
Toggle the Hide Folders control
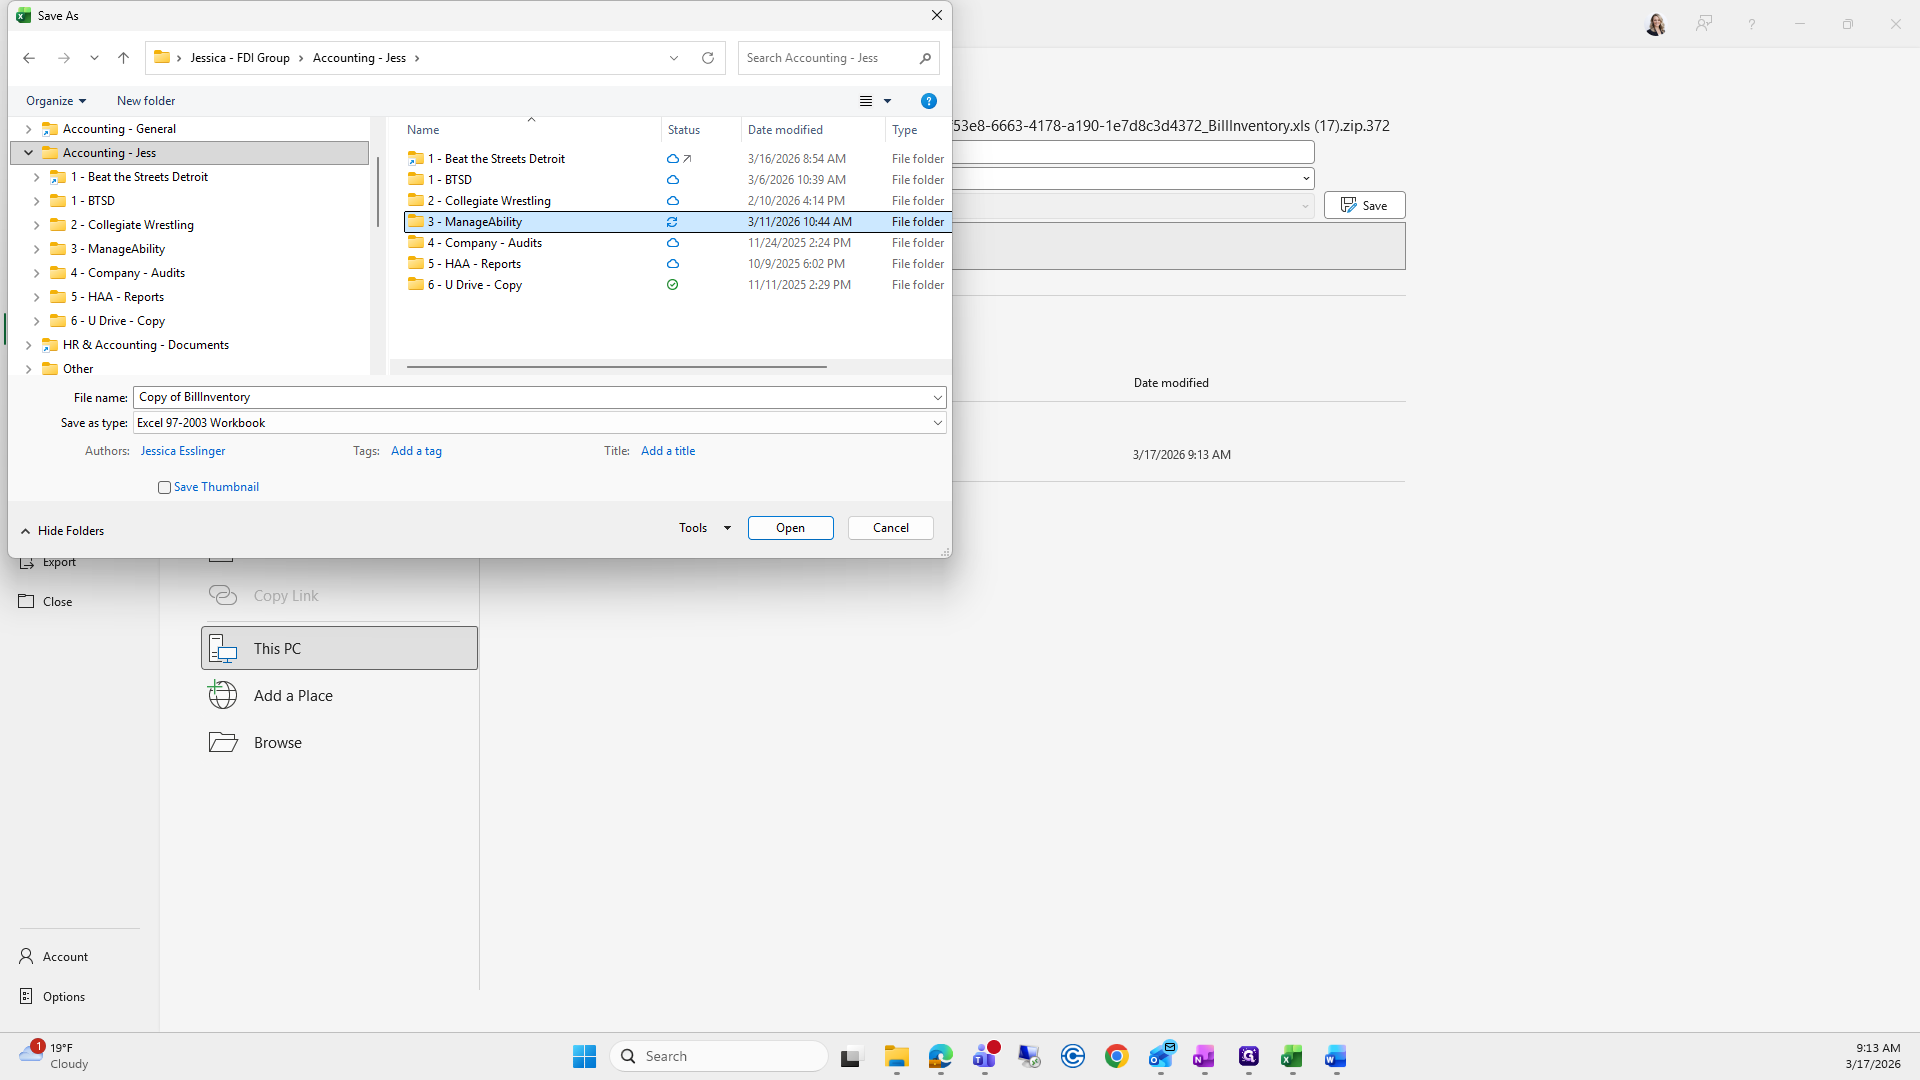coord(62,531)
